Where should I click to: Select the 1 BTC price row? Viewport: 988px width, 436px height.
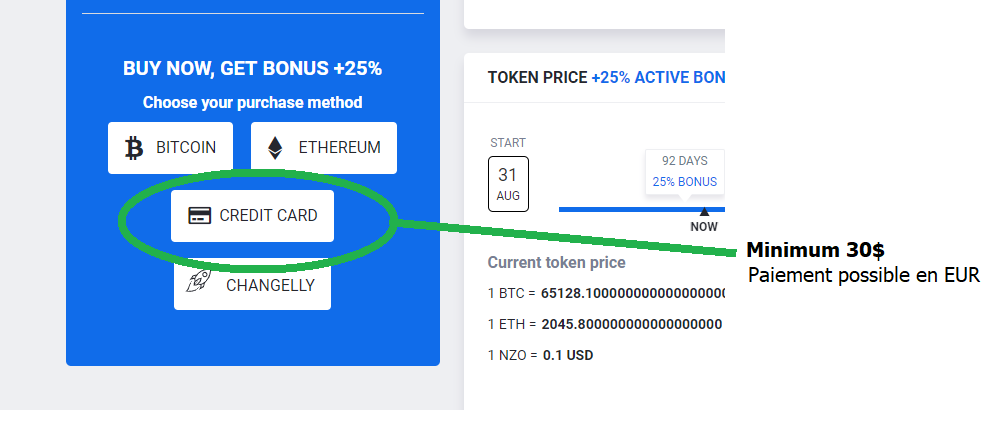pyautogui.click(x=605, y=294)
